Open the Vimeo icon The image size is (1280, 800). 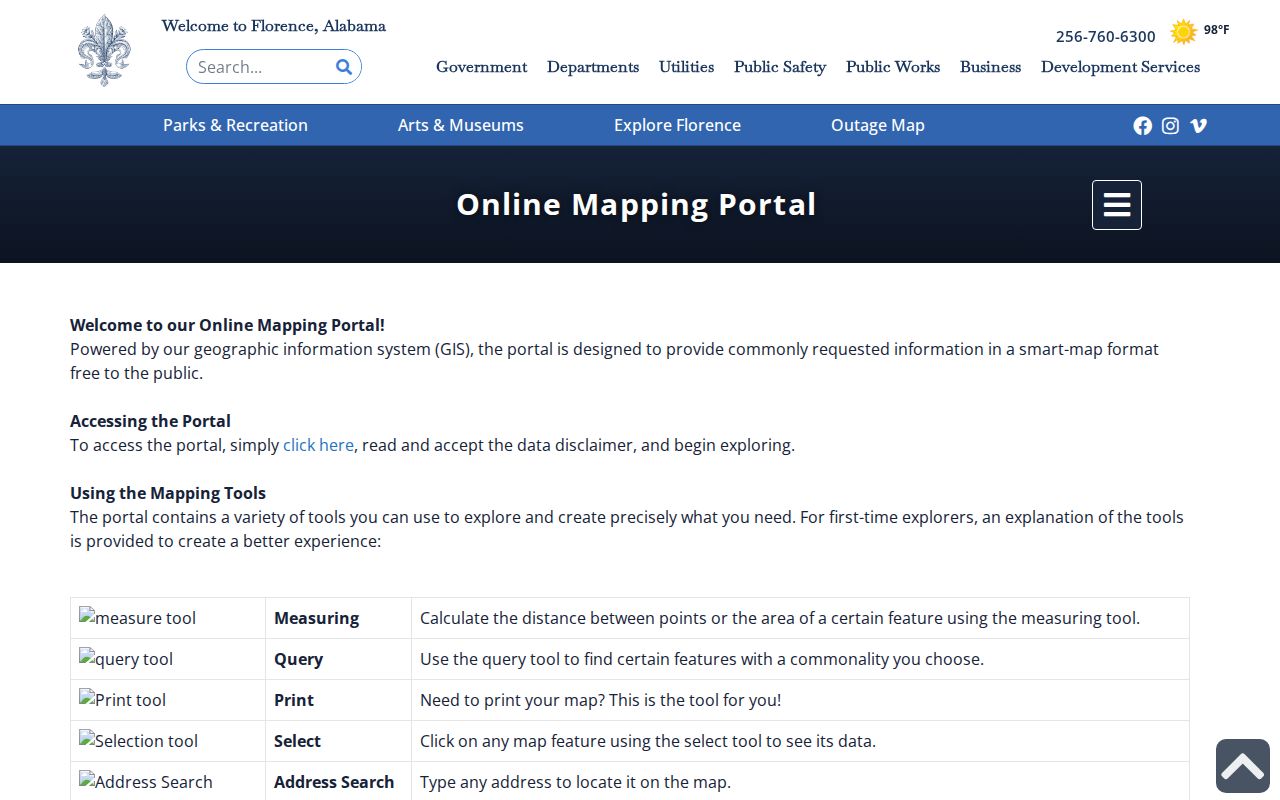click(x=1198, y=125)
